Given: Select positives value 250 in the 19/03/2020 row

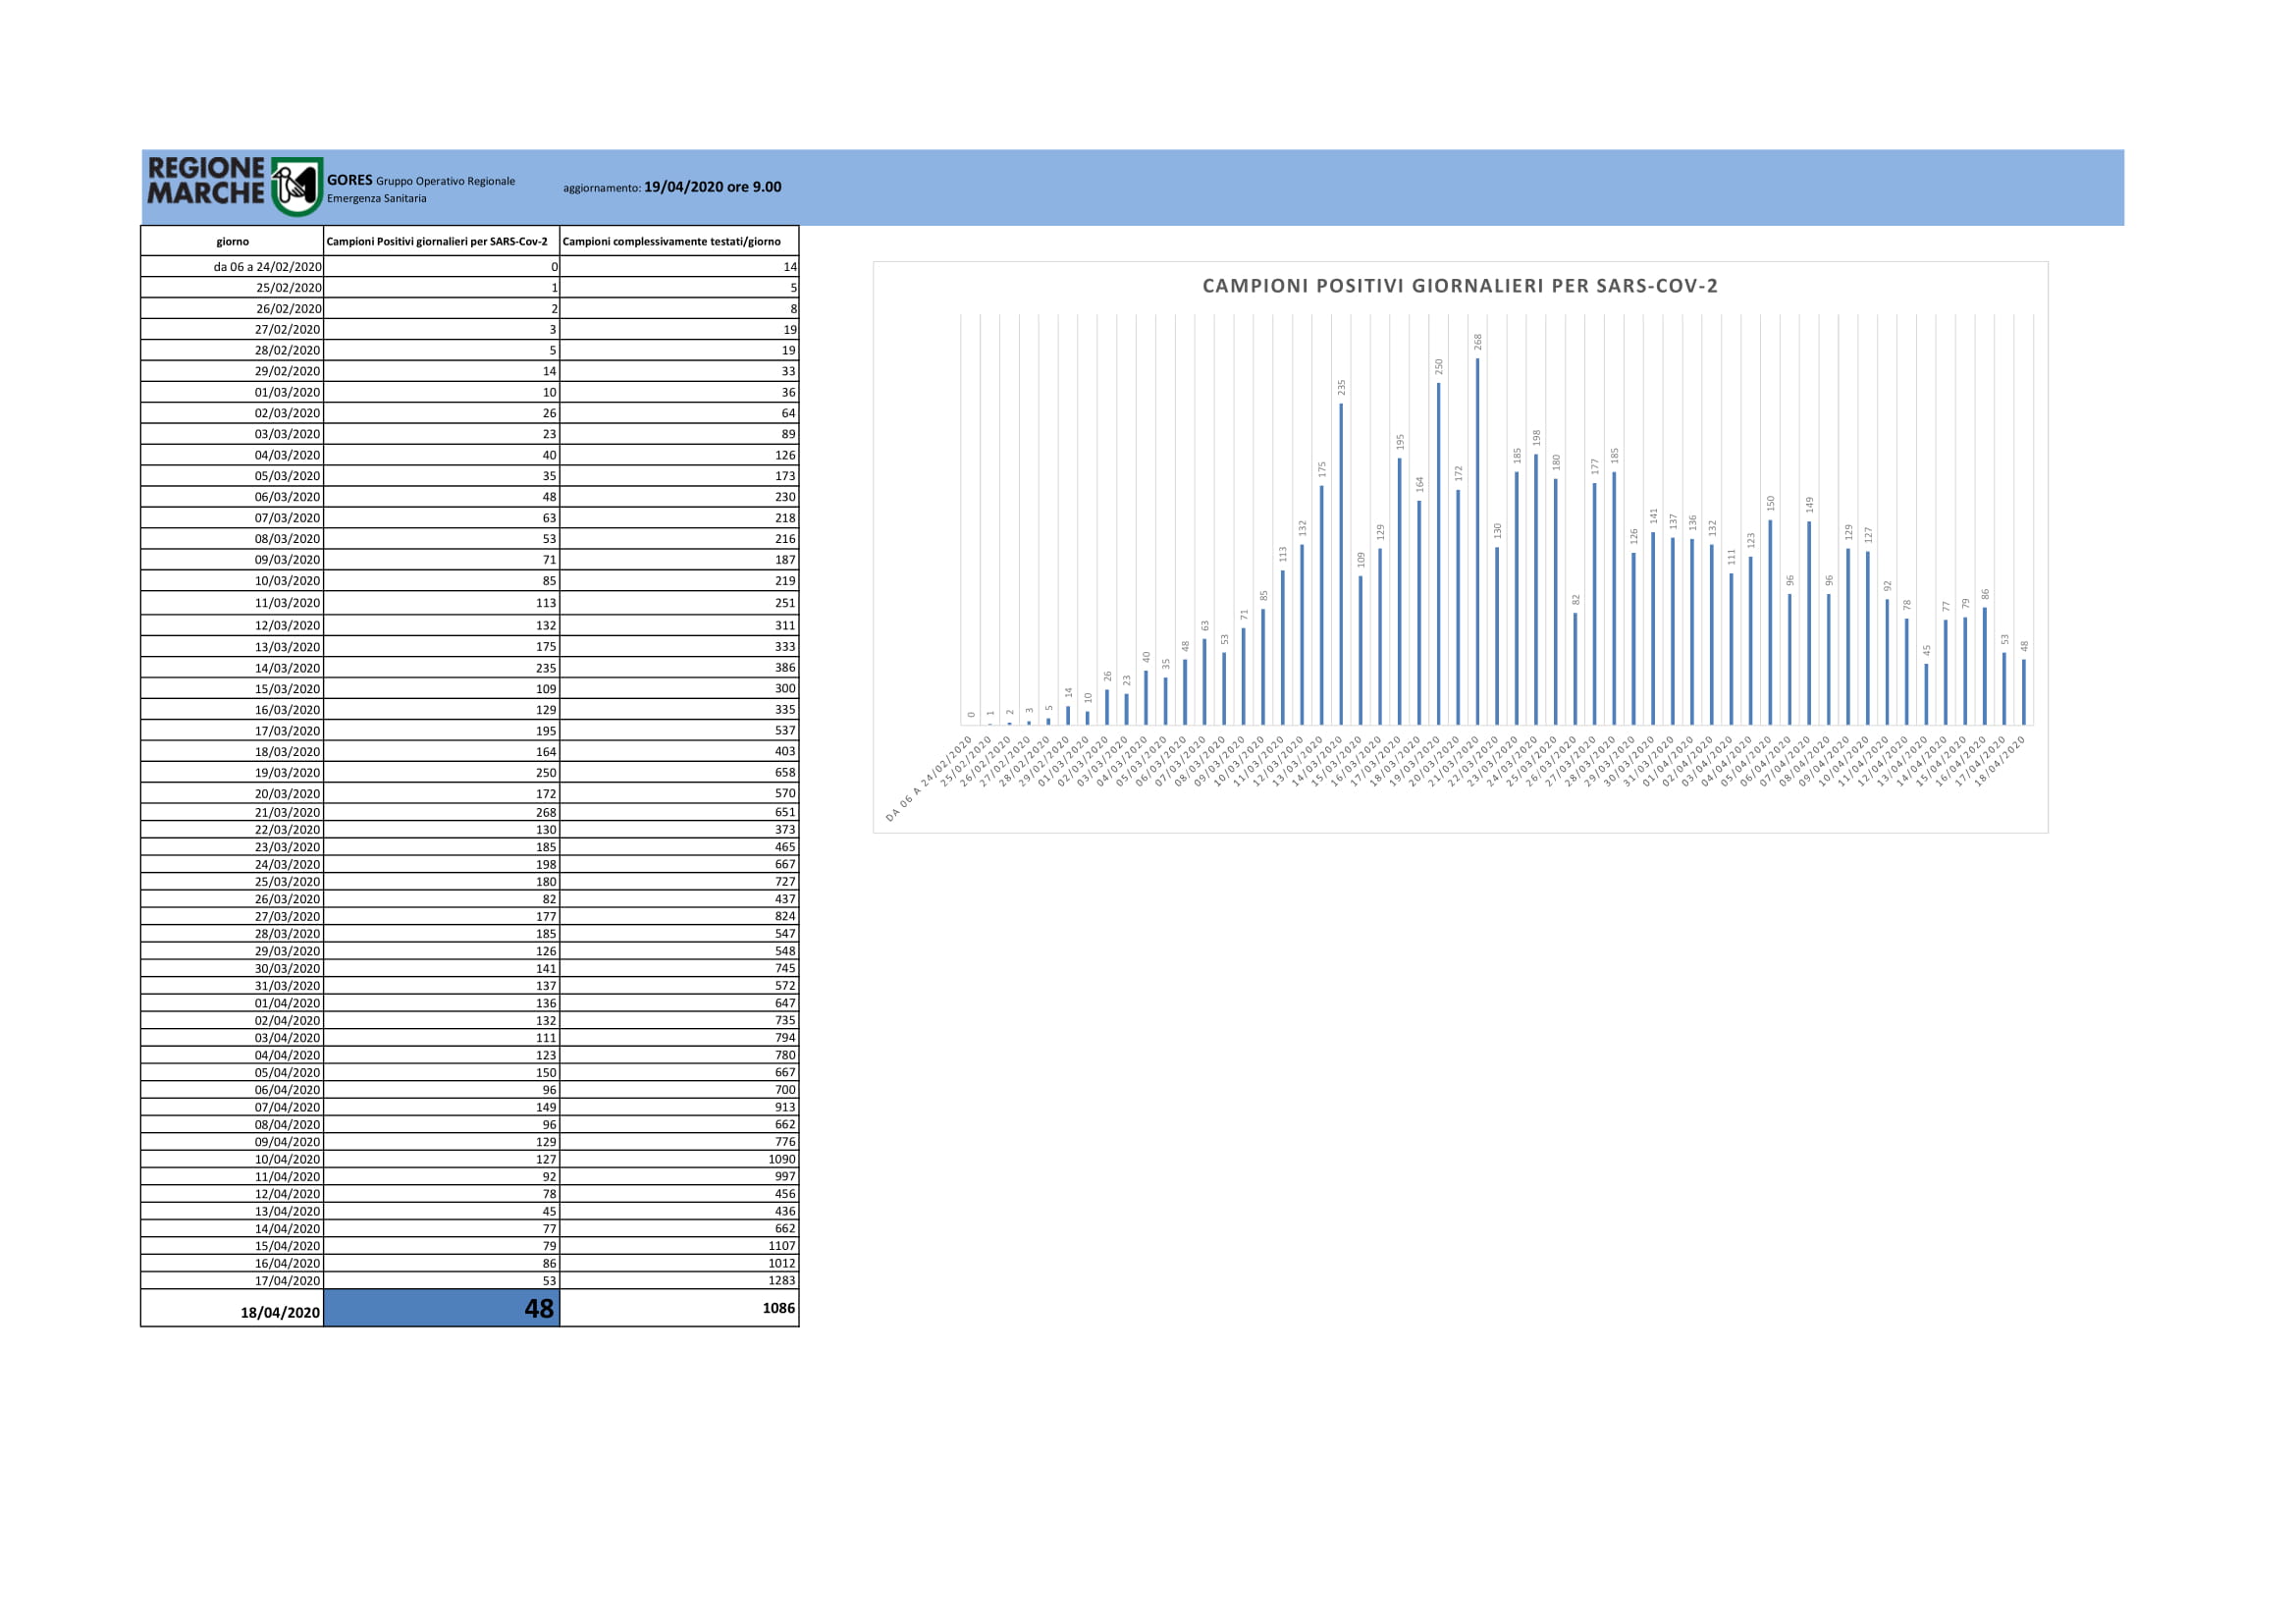Looking at the screenshot, I should pyautogui.click(x=441, y=773).
